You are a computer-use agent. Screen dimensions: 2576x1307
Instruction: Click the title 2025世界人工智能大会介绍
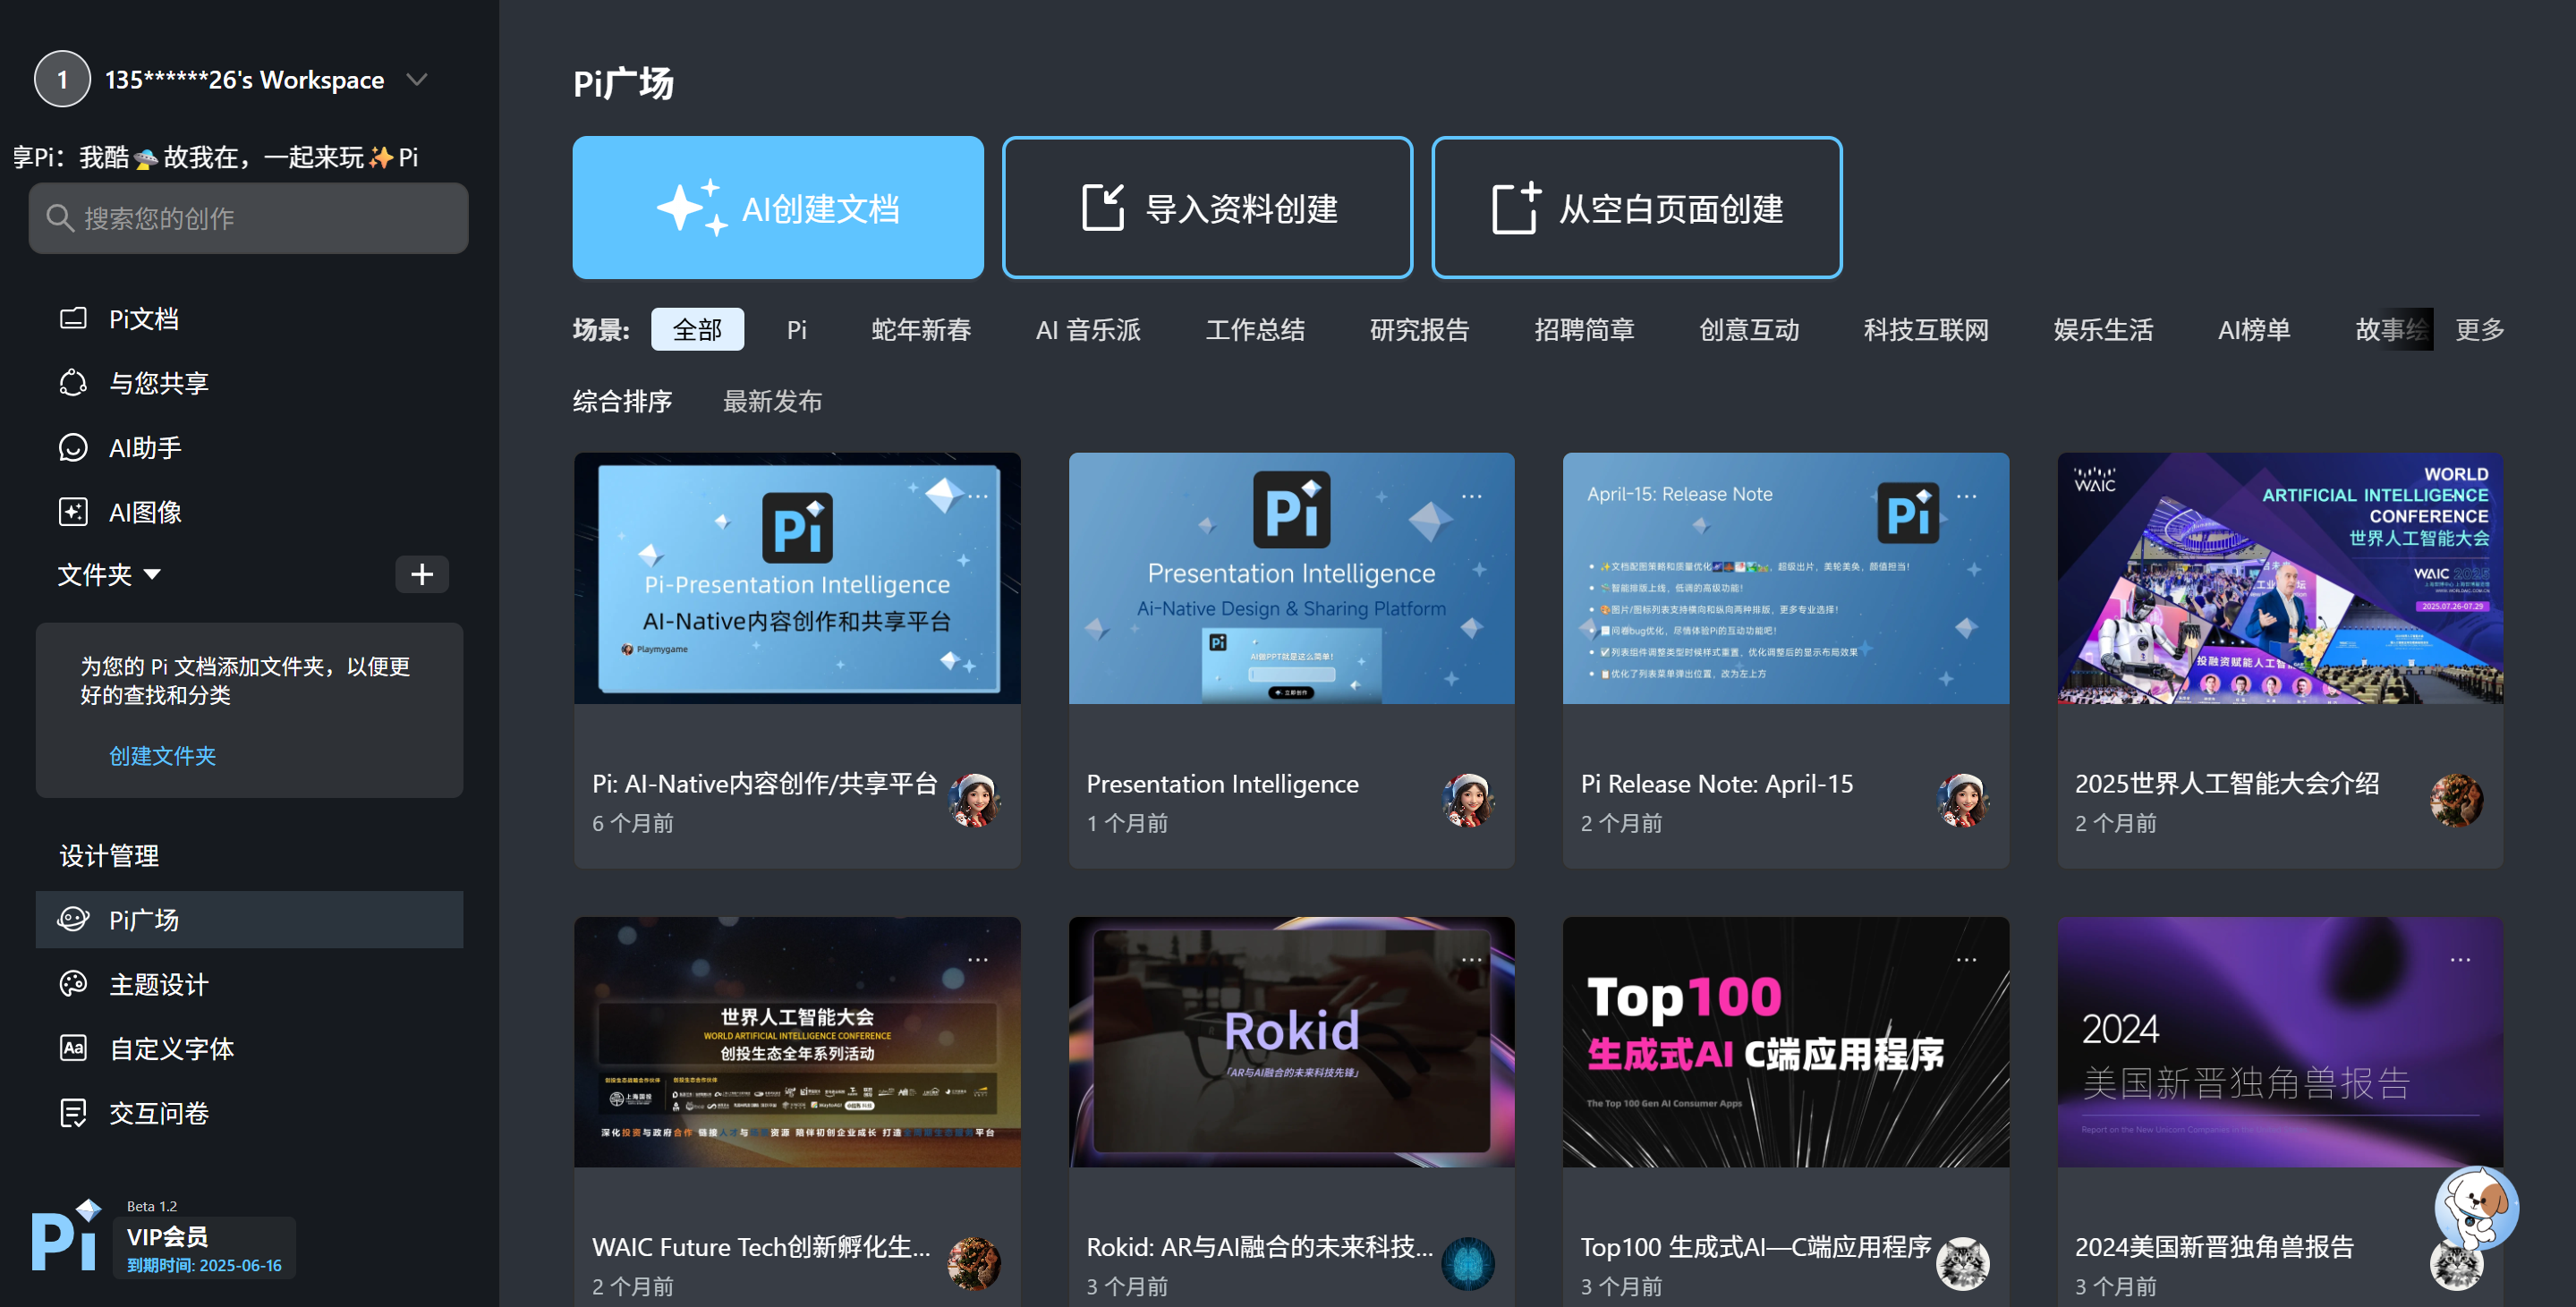point(2227,784)
